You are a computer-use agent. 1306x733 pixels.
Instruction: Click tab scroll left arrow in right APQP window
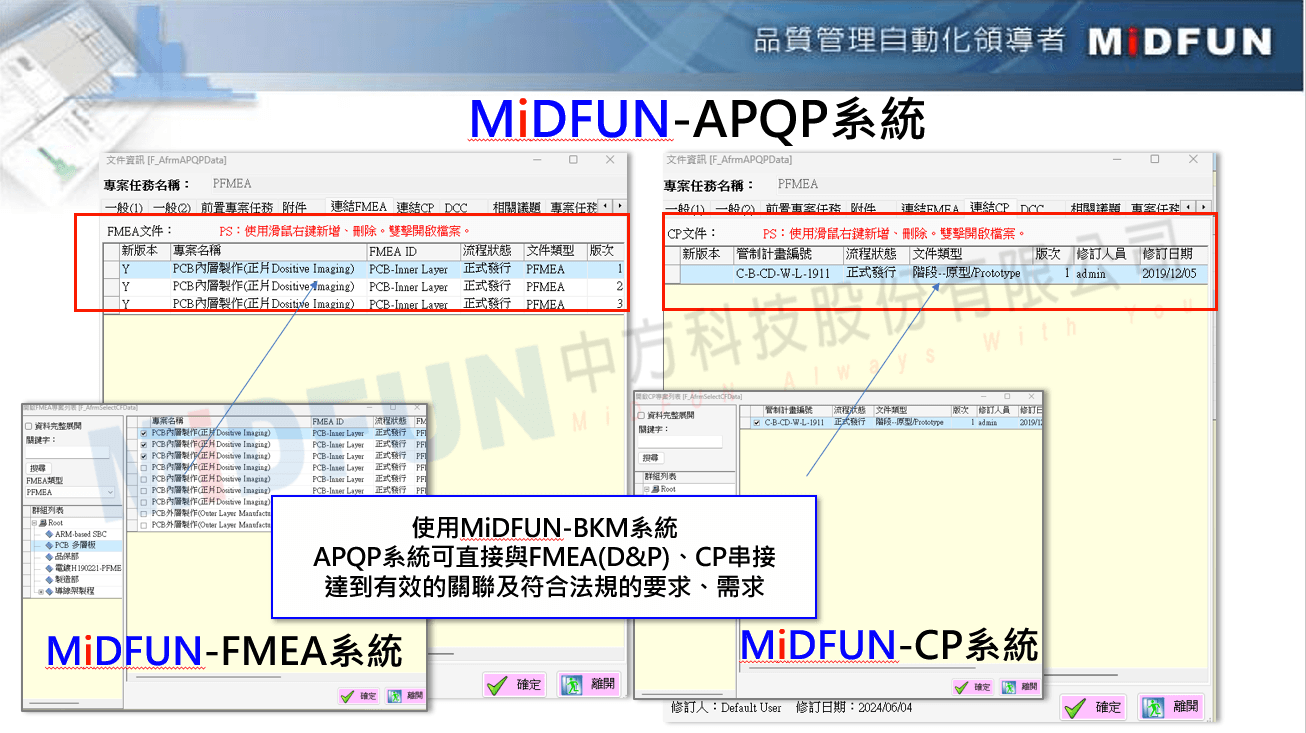[x=1188, y=207]
